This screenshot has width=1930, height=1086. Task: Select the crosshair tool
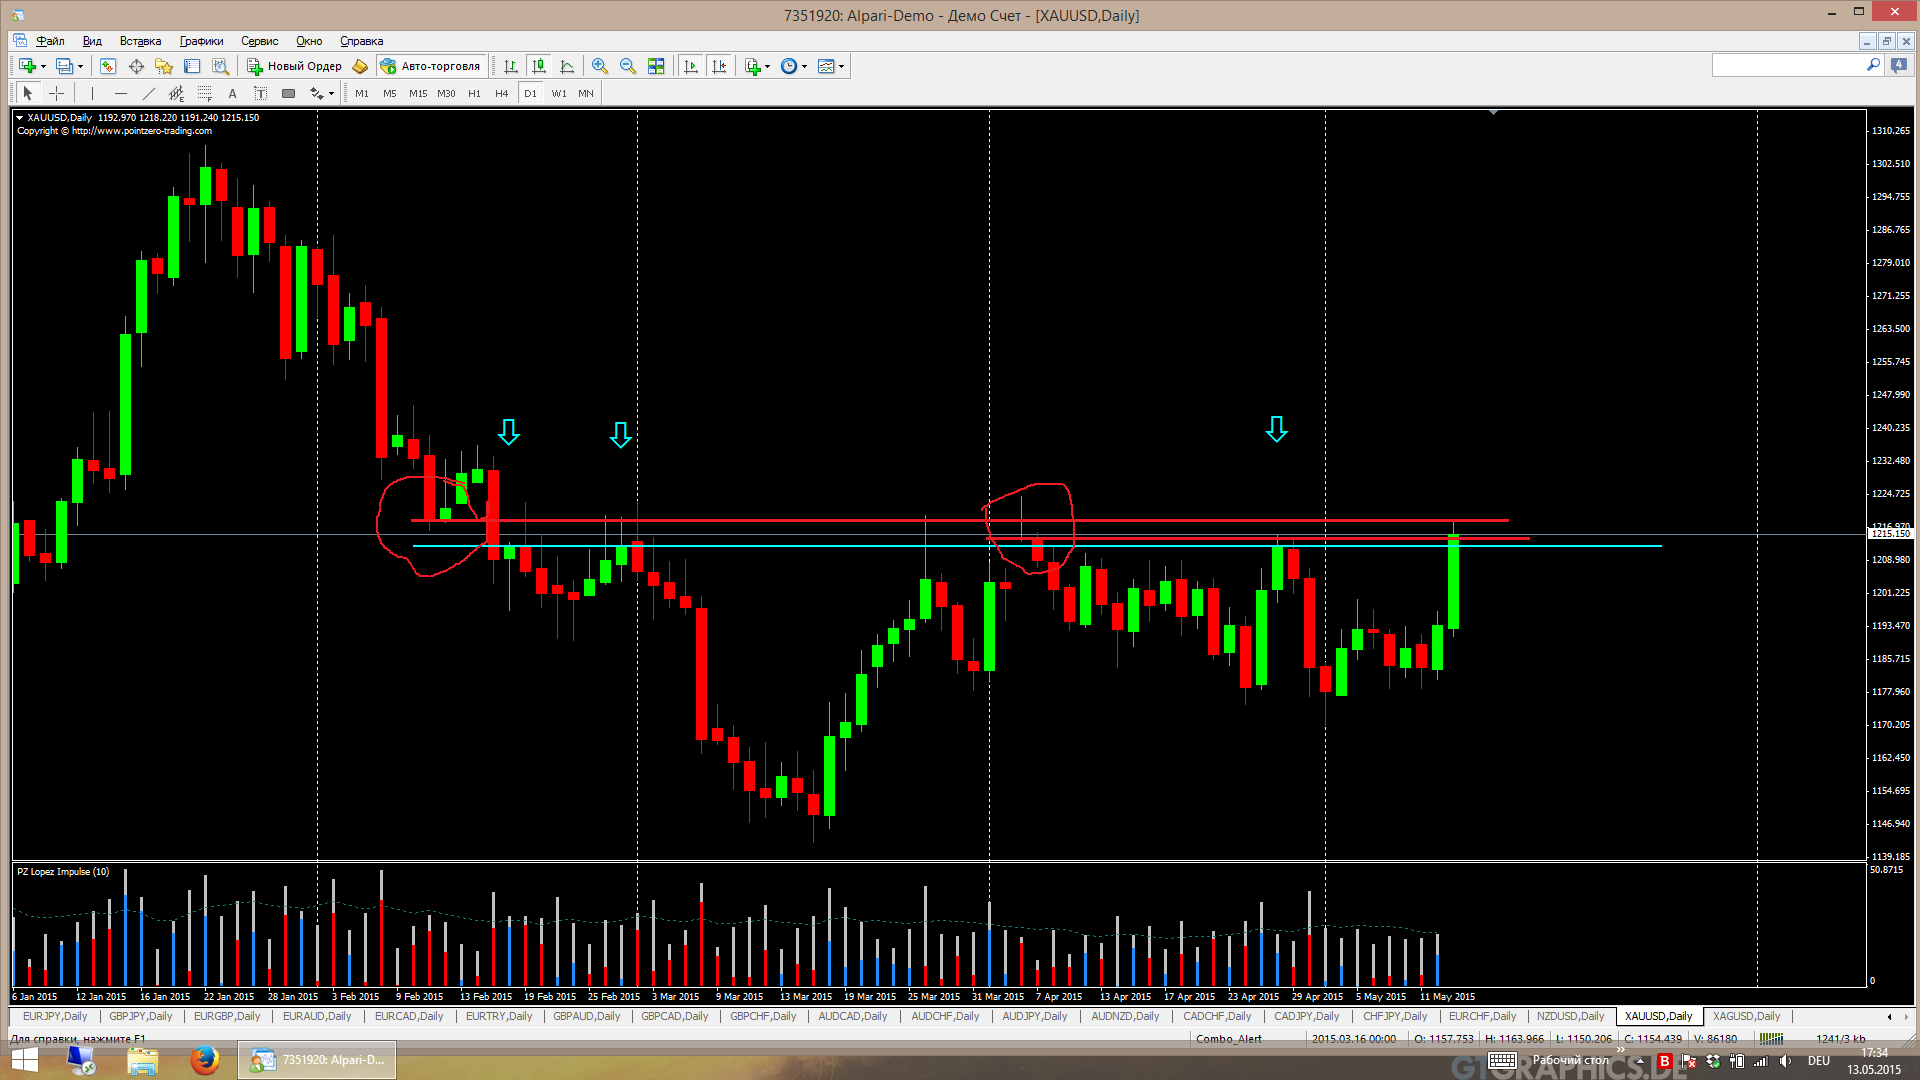point(57,93)
